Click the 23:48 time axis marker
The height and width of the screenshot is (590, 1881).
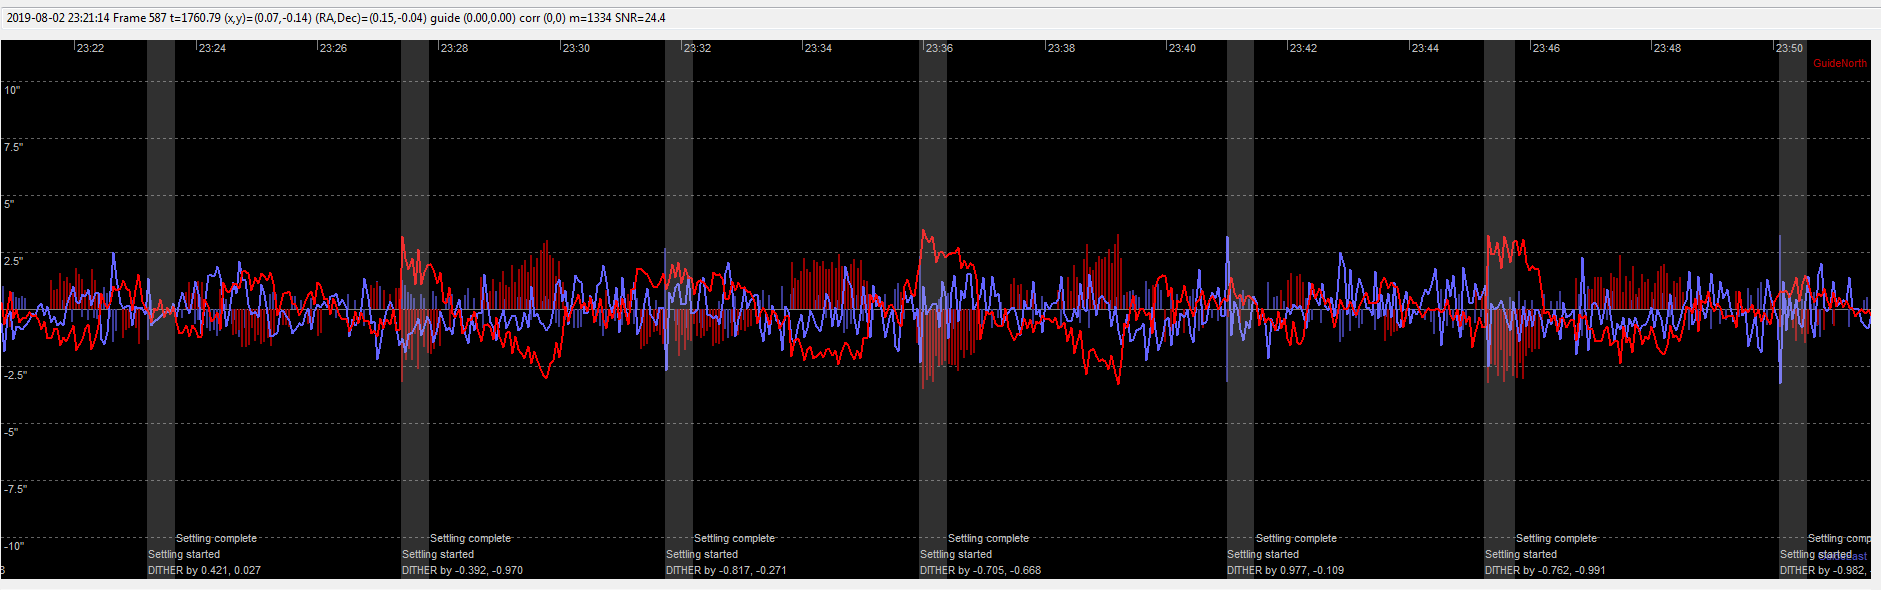[x=1667, y=48]
